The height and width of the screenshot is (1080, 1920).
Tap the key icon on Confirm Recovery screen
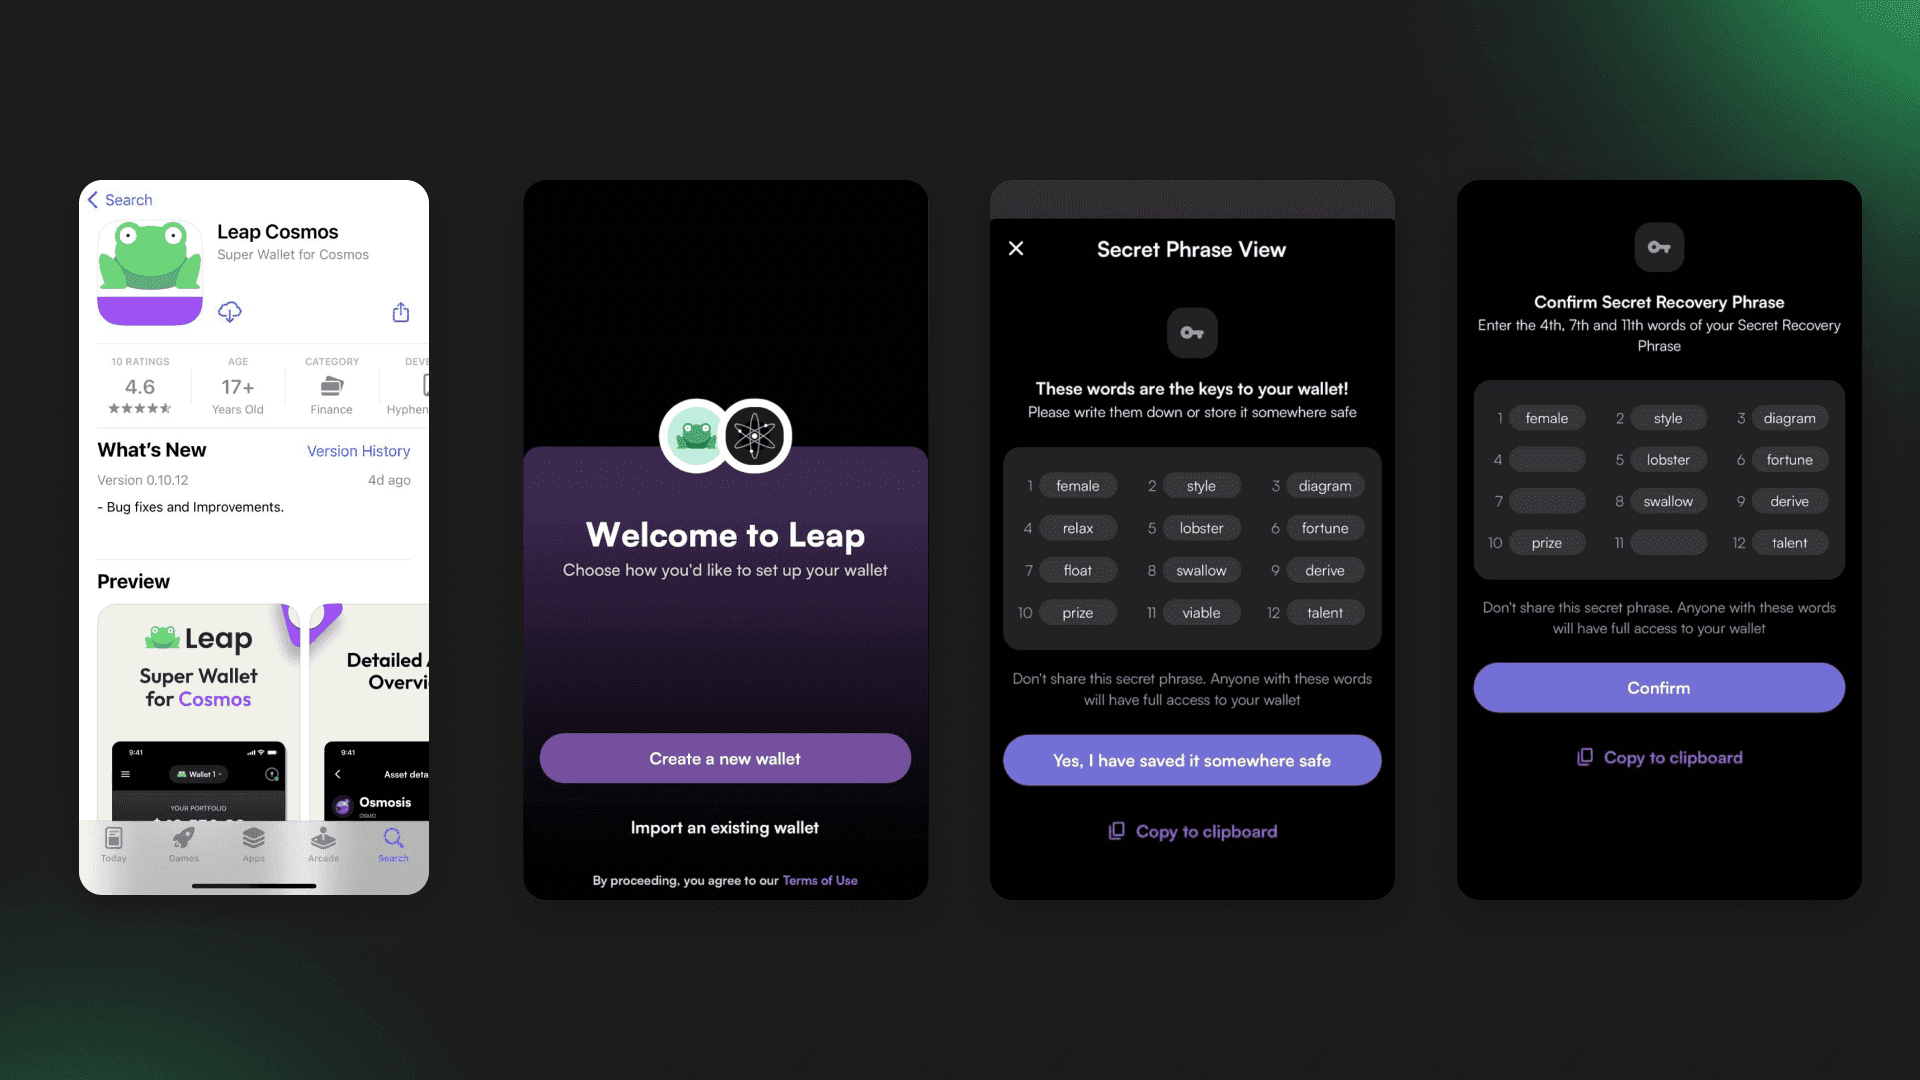(1659, 247)
